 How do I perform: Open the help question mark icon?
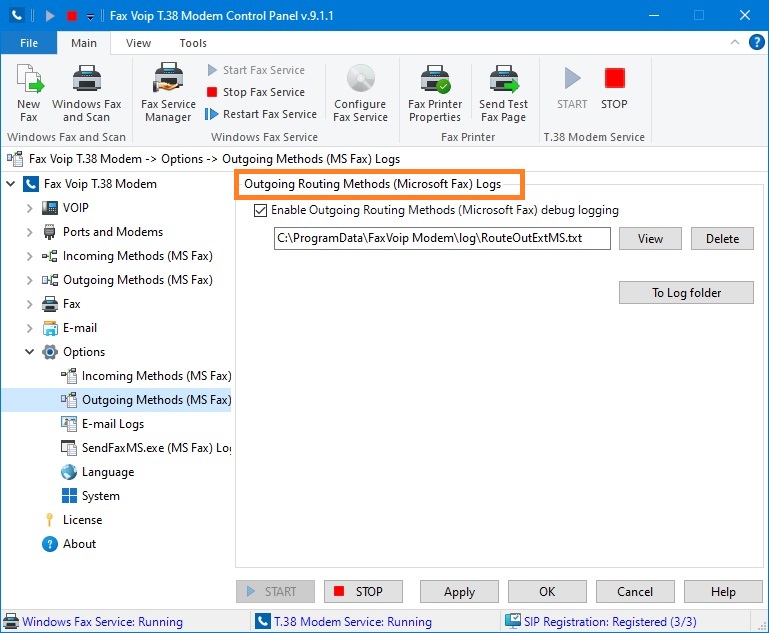[x=756, y=42]
